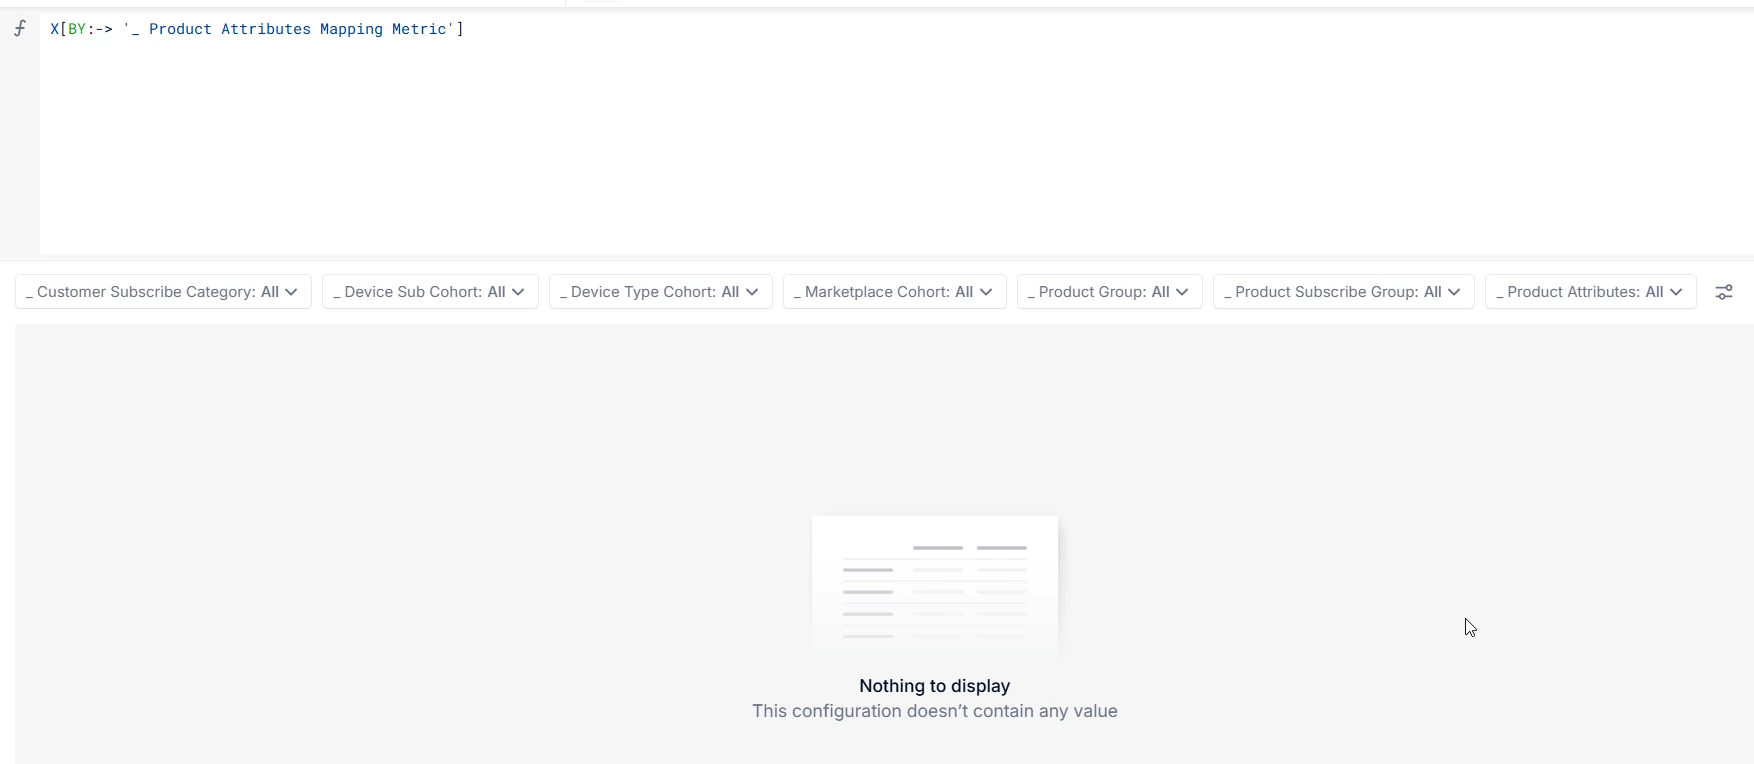Open the Marketplace Cohort dropdown
This screenshot has width=1754, height=764.
(x=895, y=292)
